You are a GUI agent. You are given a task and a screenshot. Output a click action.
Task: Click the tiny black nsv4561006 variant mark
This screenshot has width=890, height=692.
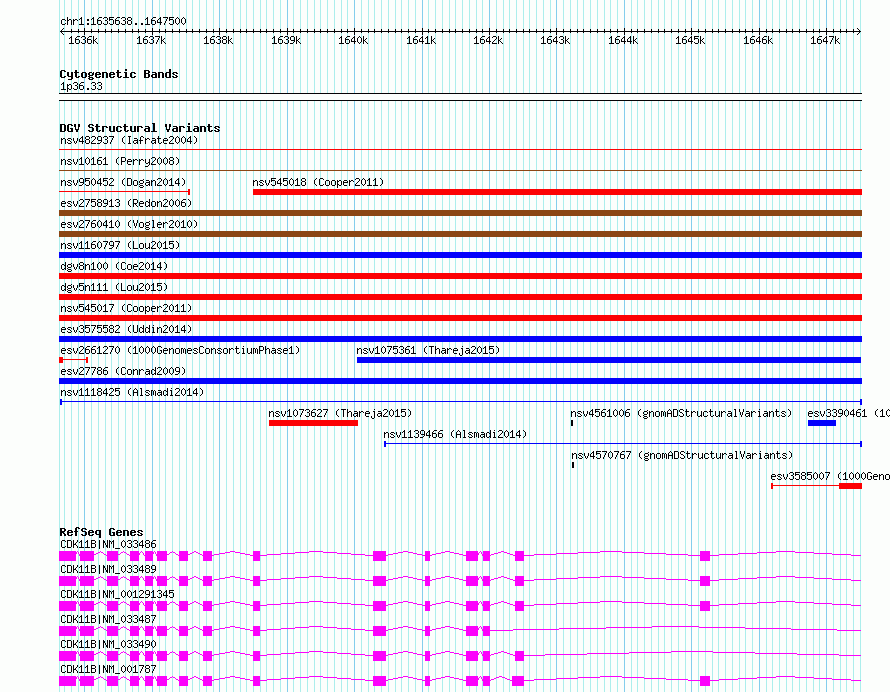[x=572, y=423]
